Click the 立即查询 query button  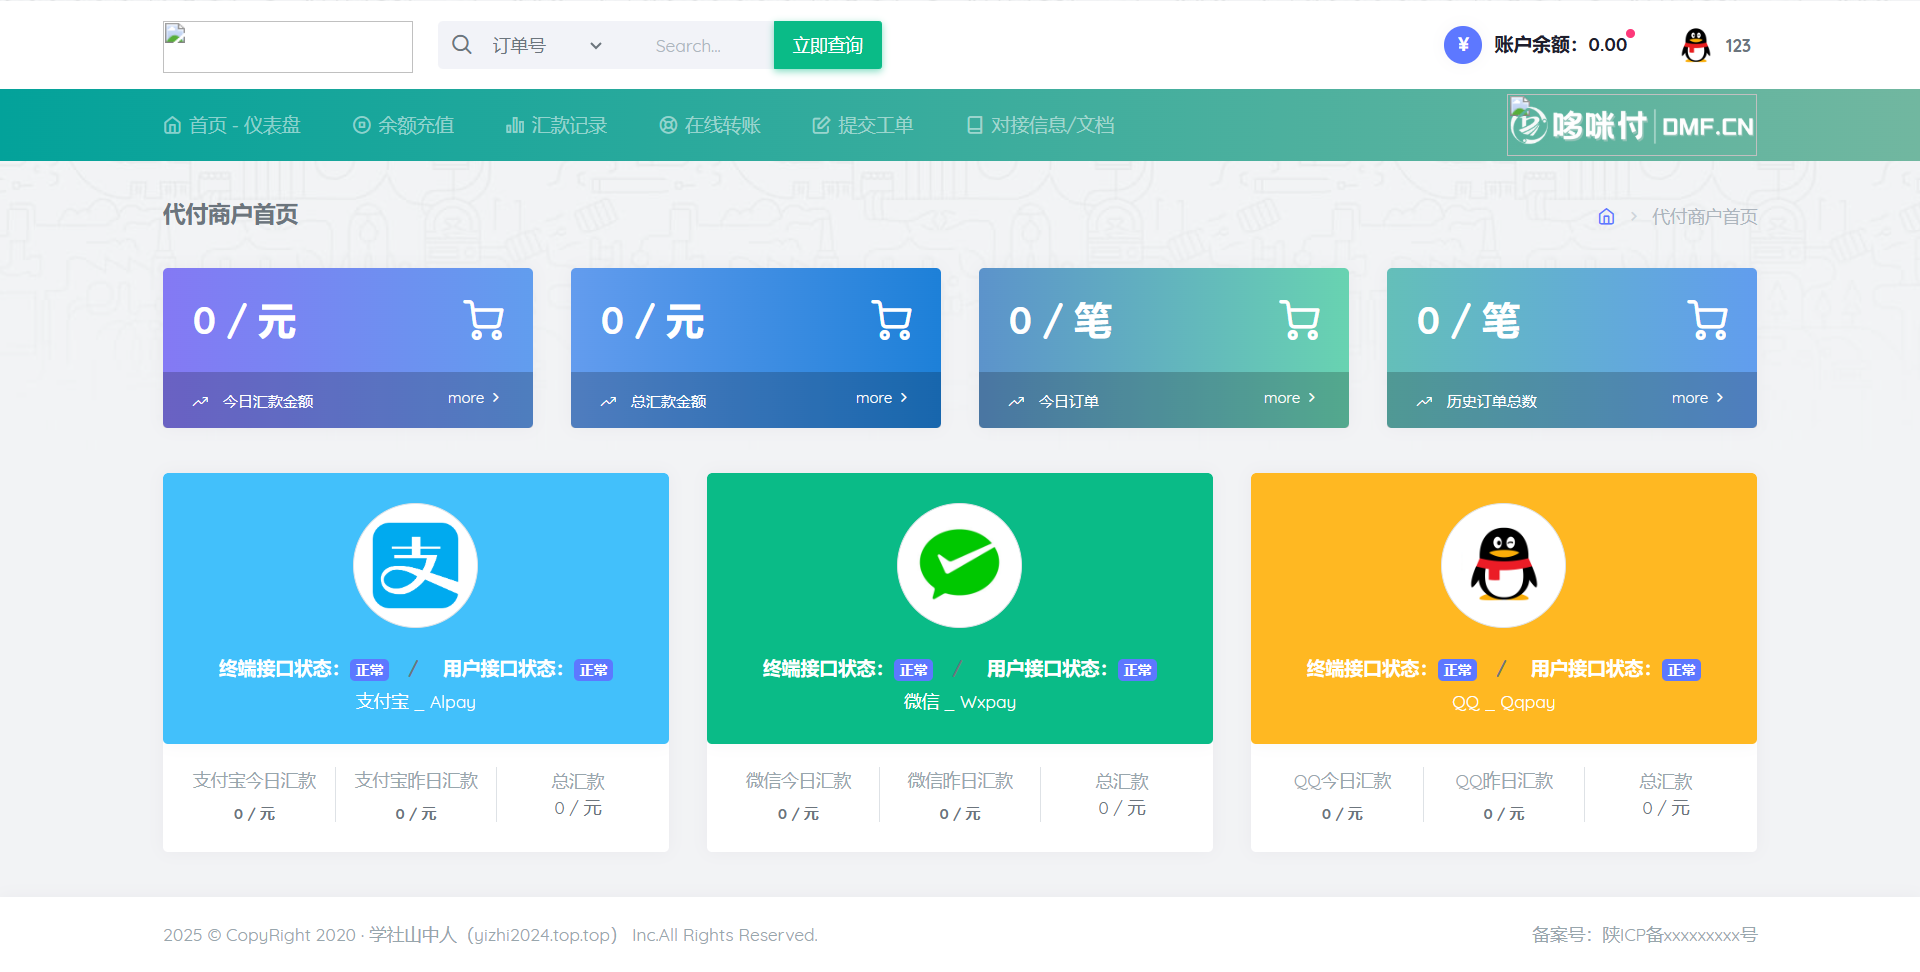click(x=827, y=45)
